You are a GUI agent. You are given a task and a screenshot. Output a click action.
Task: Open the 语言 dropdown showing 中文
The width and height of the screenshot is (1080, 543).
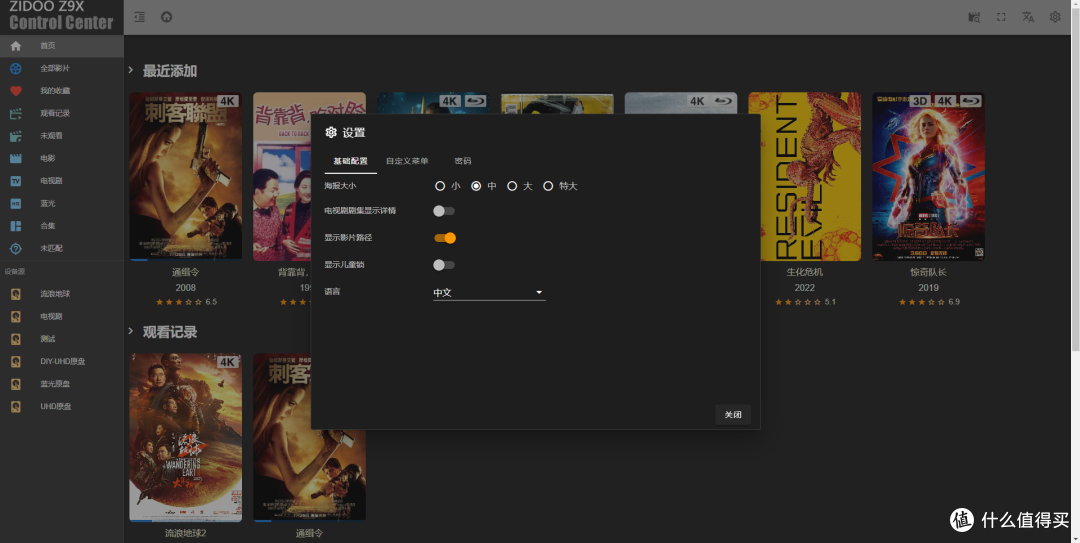click(489, 293)
